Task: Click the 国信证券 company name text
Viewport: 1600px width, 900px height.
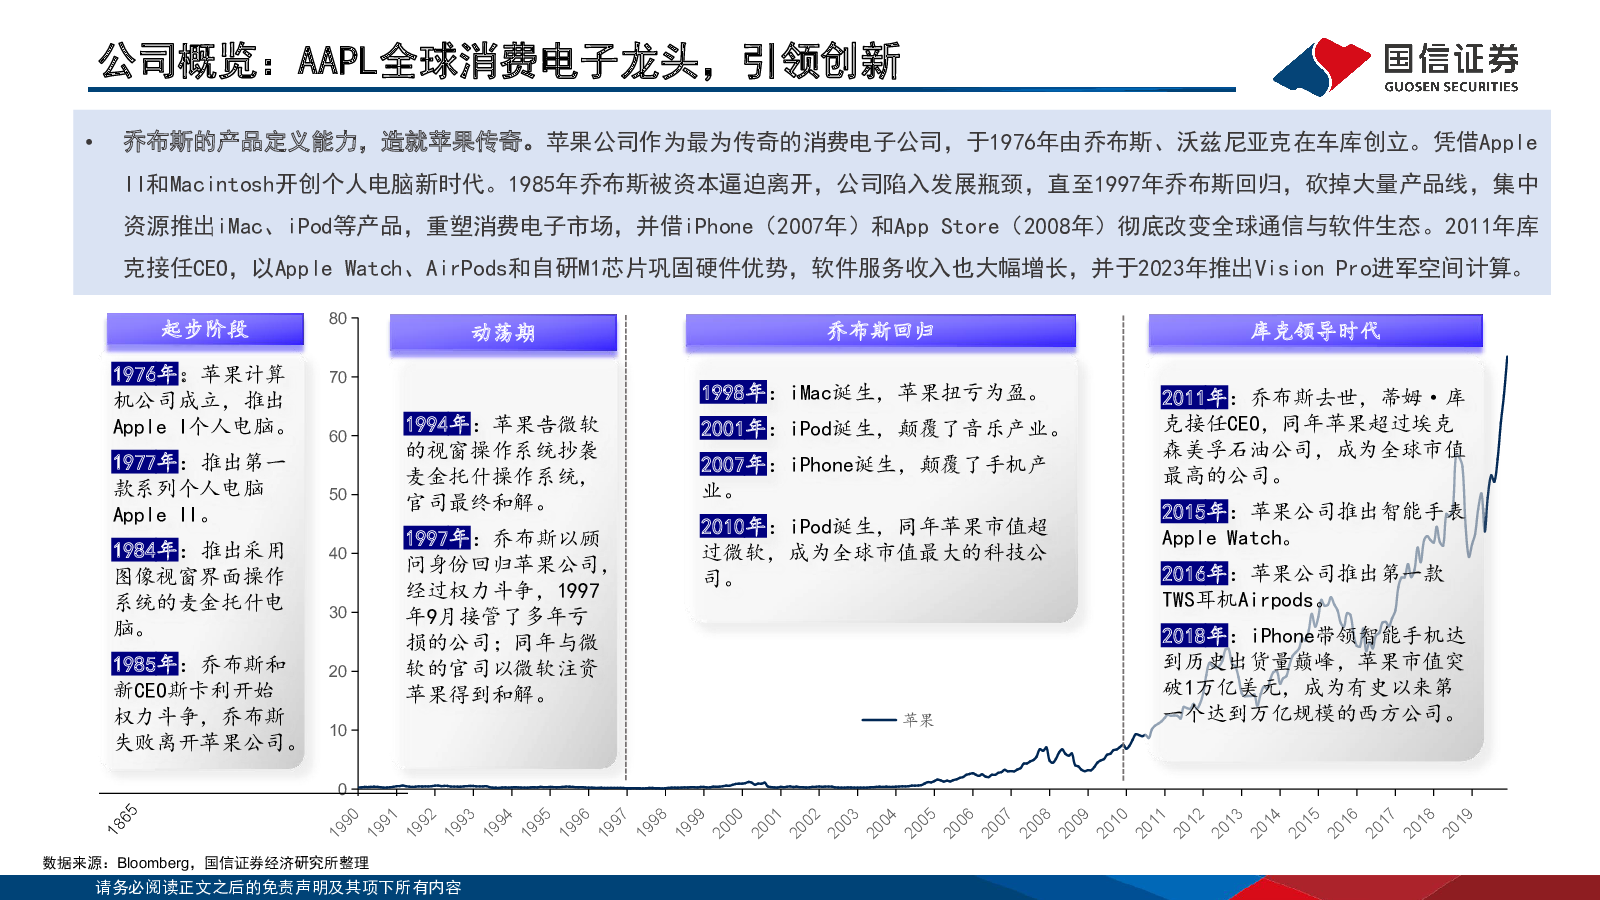Action: tap(1451, 58)
